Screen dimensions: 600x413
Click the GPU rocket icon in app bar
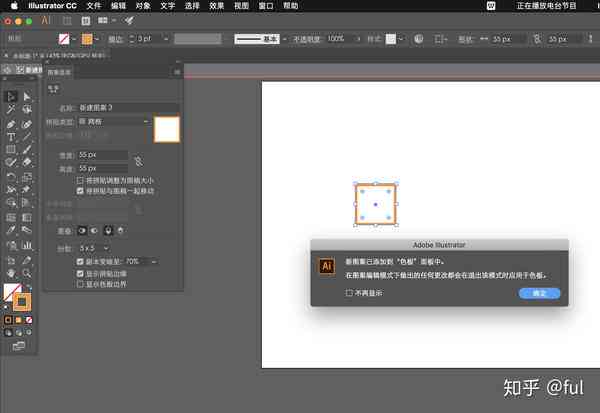point(129,21)
